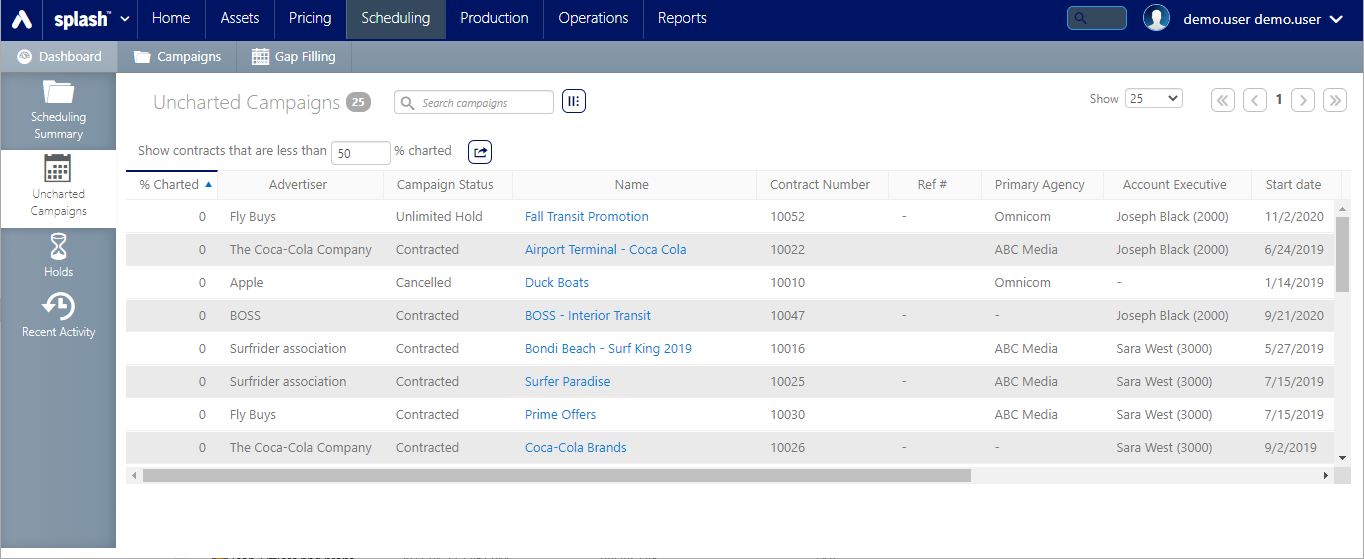Open the Duck Boats campaign link
1364x559 pixels.
point(556,283)
